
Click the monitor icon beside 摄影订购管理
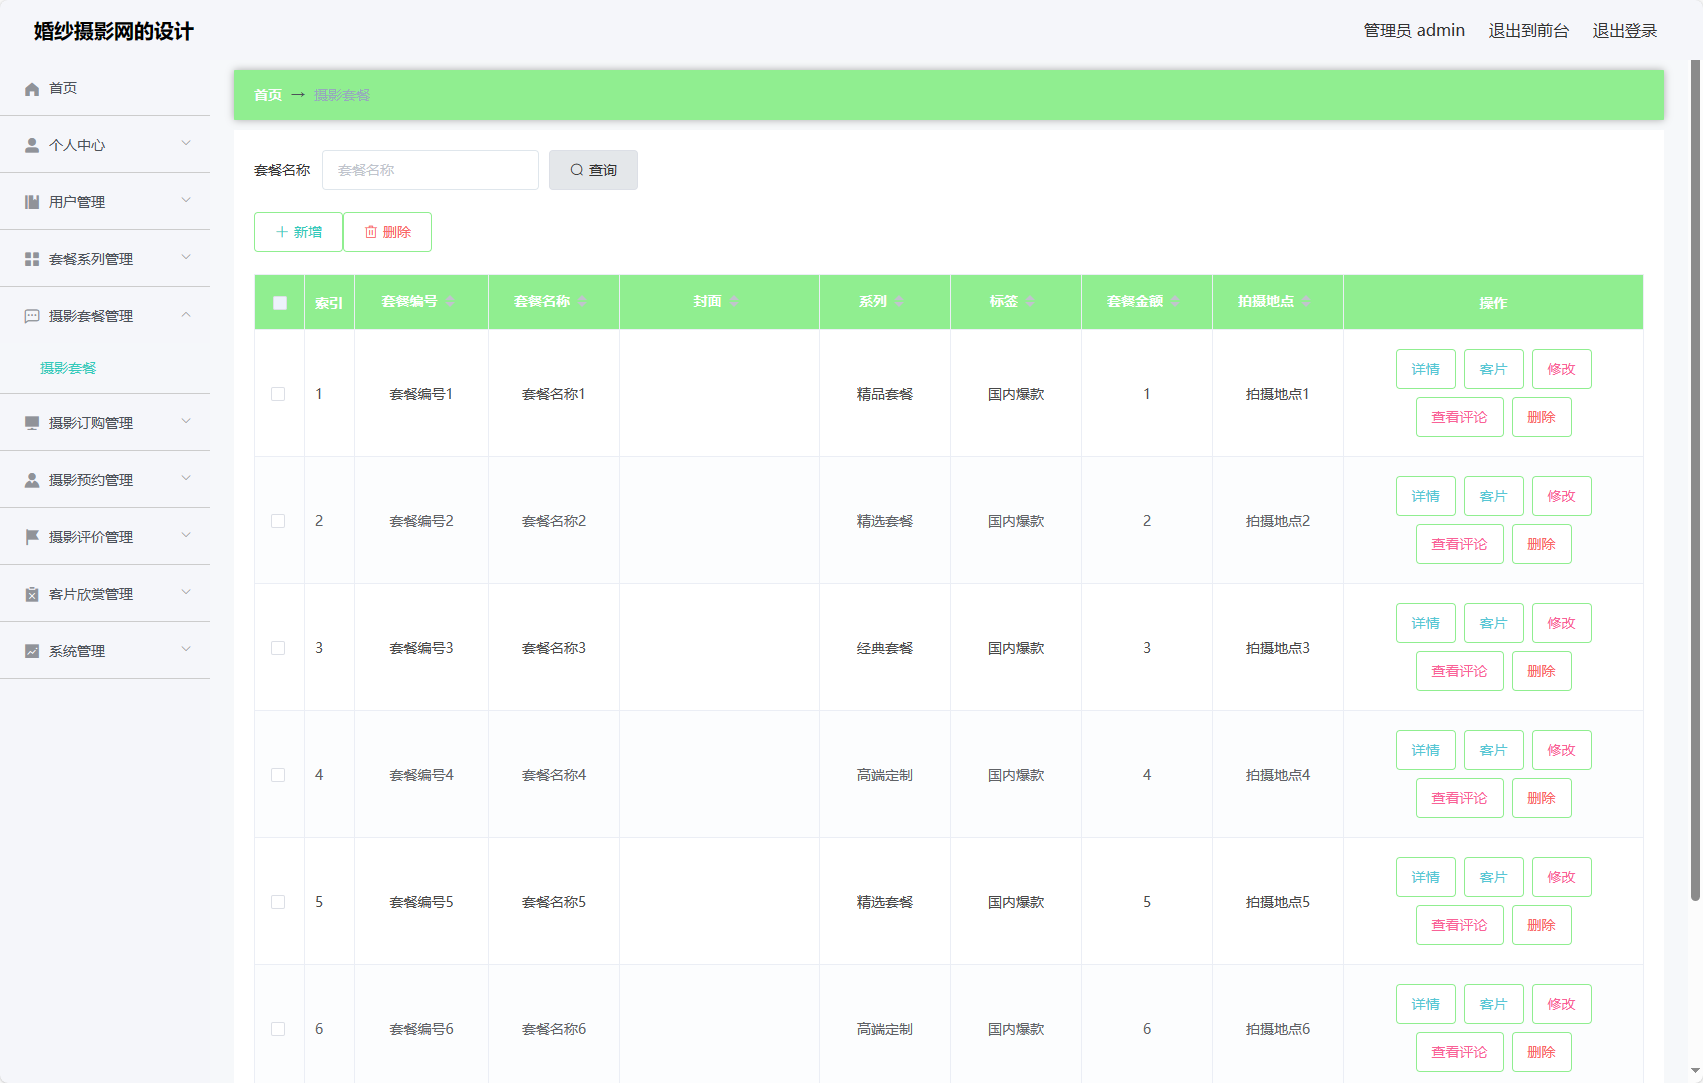(32, 424)
